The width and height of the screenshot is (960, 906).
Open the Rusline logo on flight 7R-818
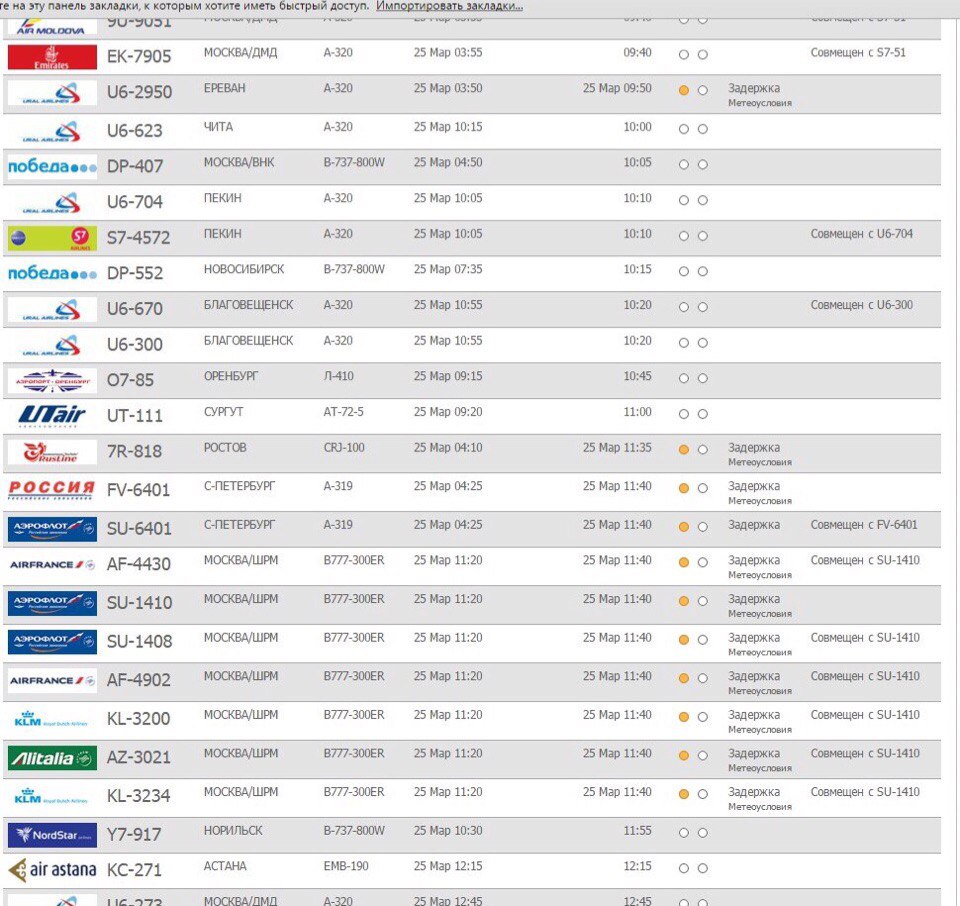52,452
